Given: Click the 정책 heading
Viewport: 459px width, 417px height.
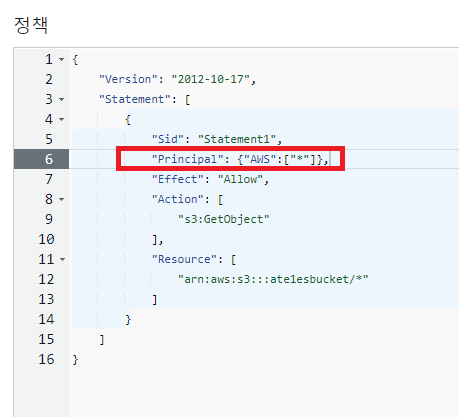Looking at the screenshot, I should point(31,25).
